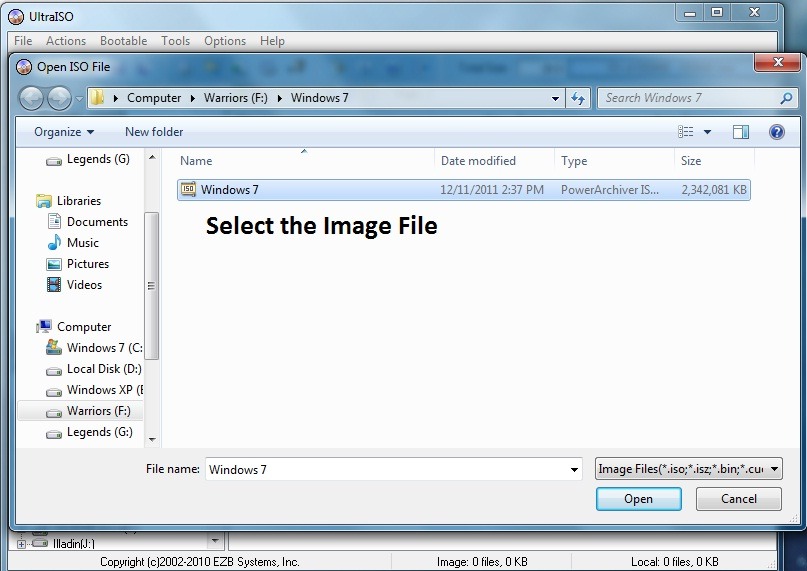Click the Forward navigation arrow button
The width and height of the screenshot is (807, 571).
point(59,98)
